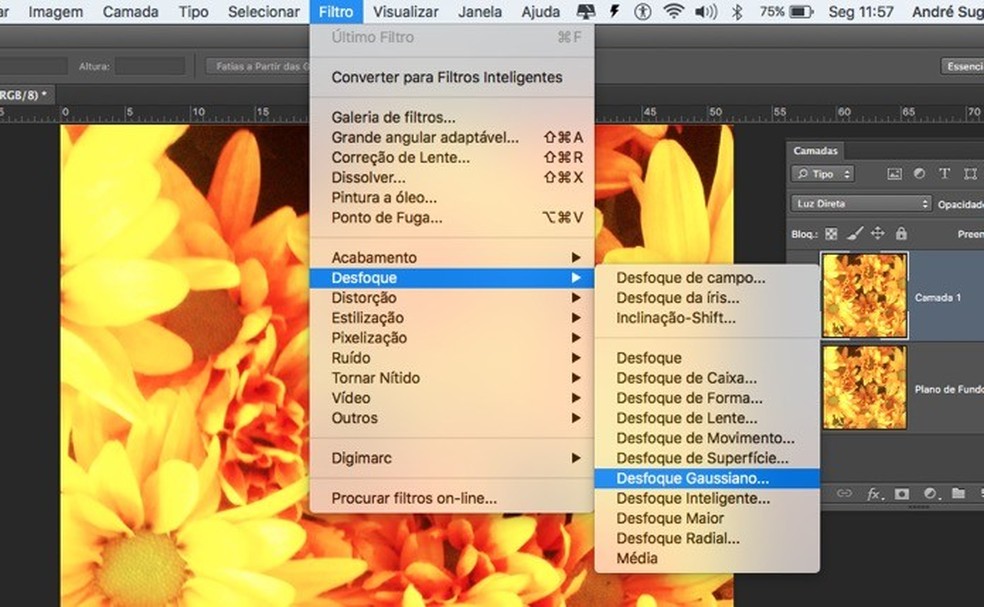Toggle lock transparent pixels icon

point(832,234)
